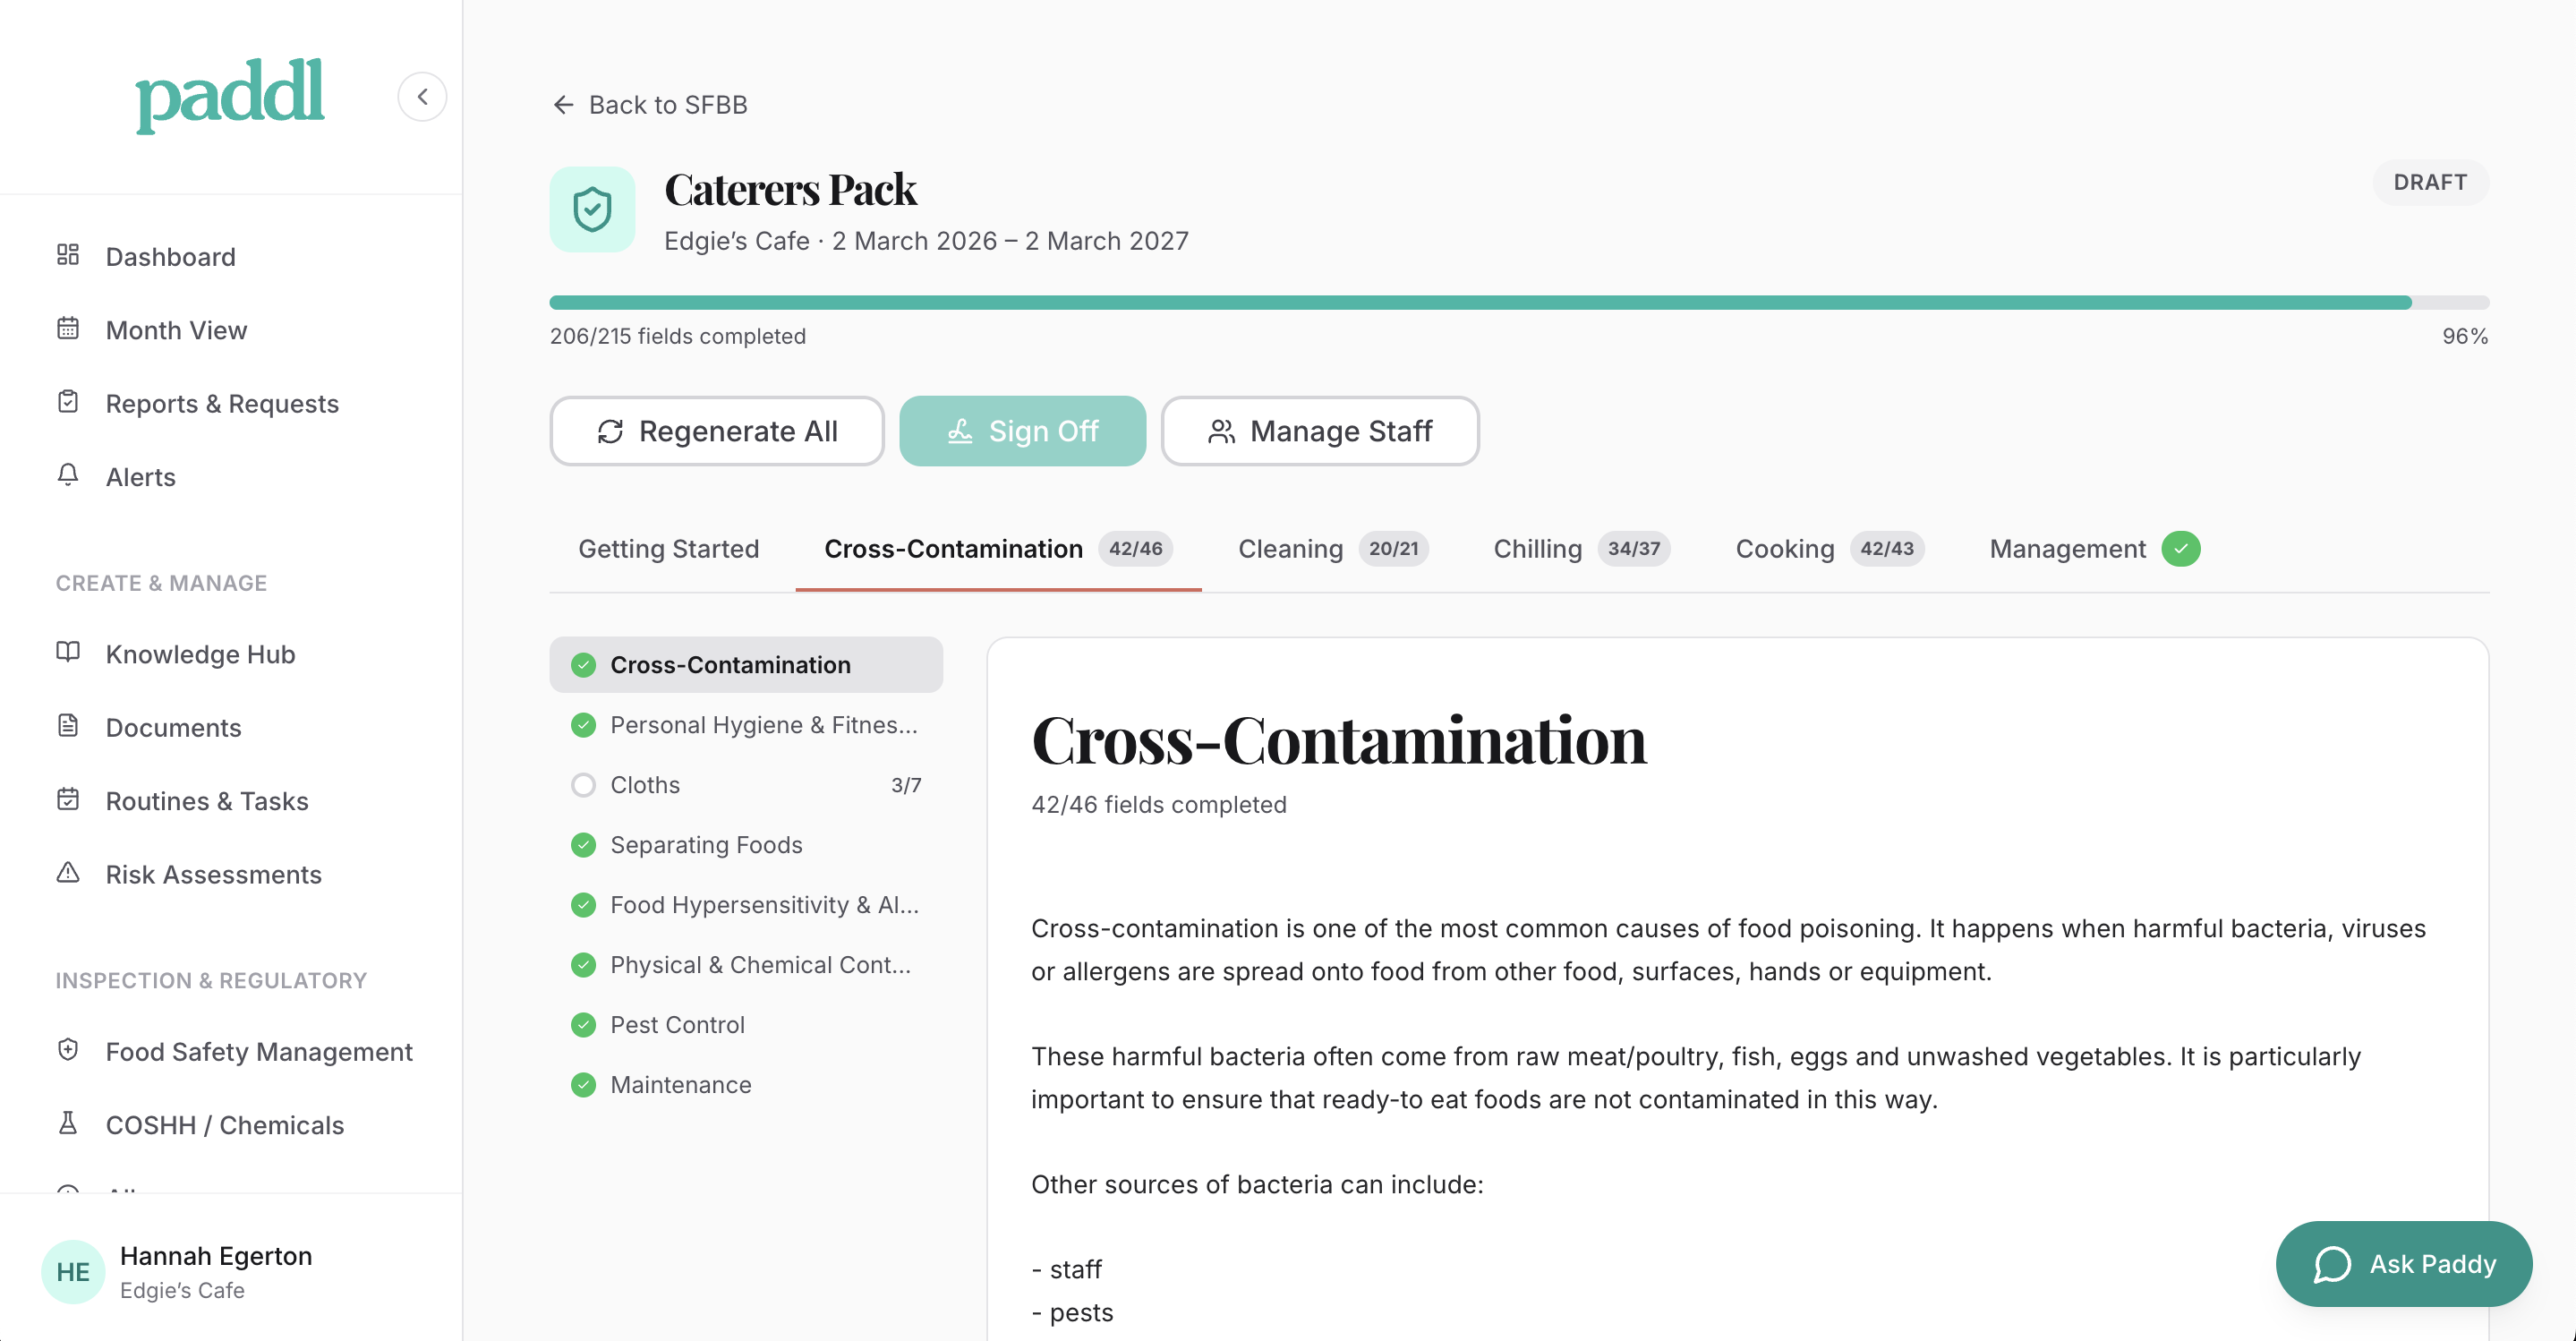Toggle the Cloths completion circle
Image resolution: width=2576 pixels, height=1341 pixels.
[583, 784]
